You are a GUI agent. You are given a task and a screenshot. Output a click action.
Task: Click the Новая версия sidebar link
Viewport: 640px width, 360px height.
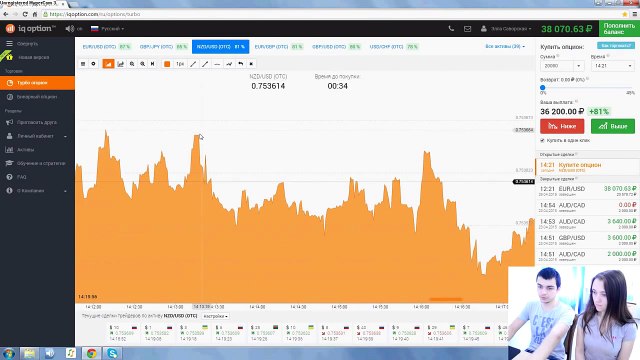(33, 57)
